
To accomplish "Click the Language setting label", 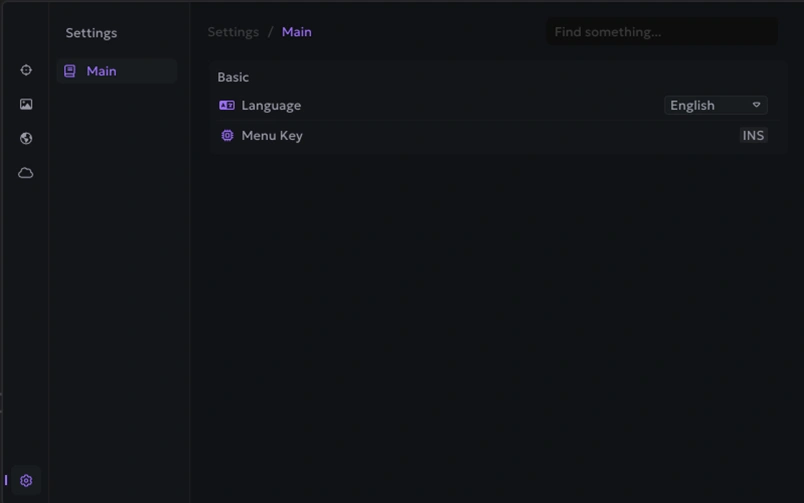I will coord(271,105).
